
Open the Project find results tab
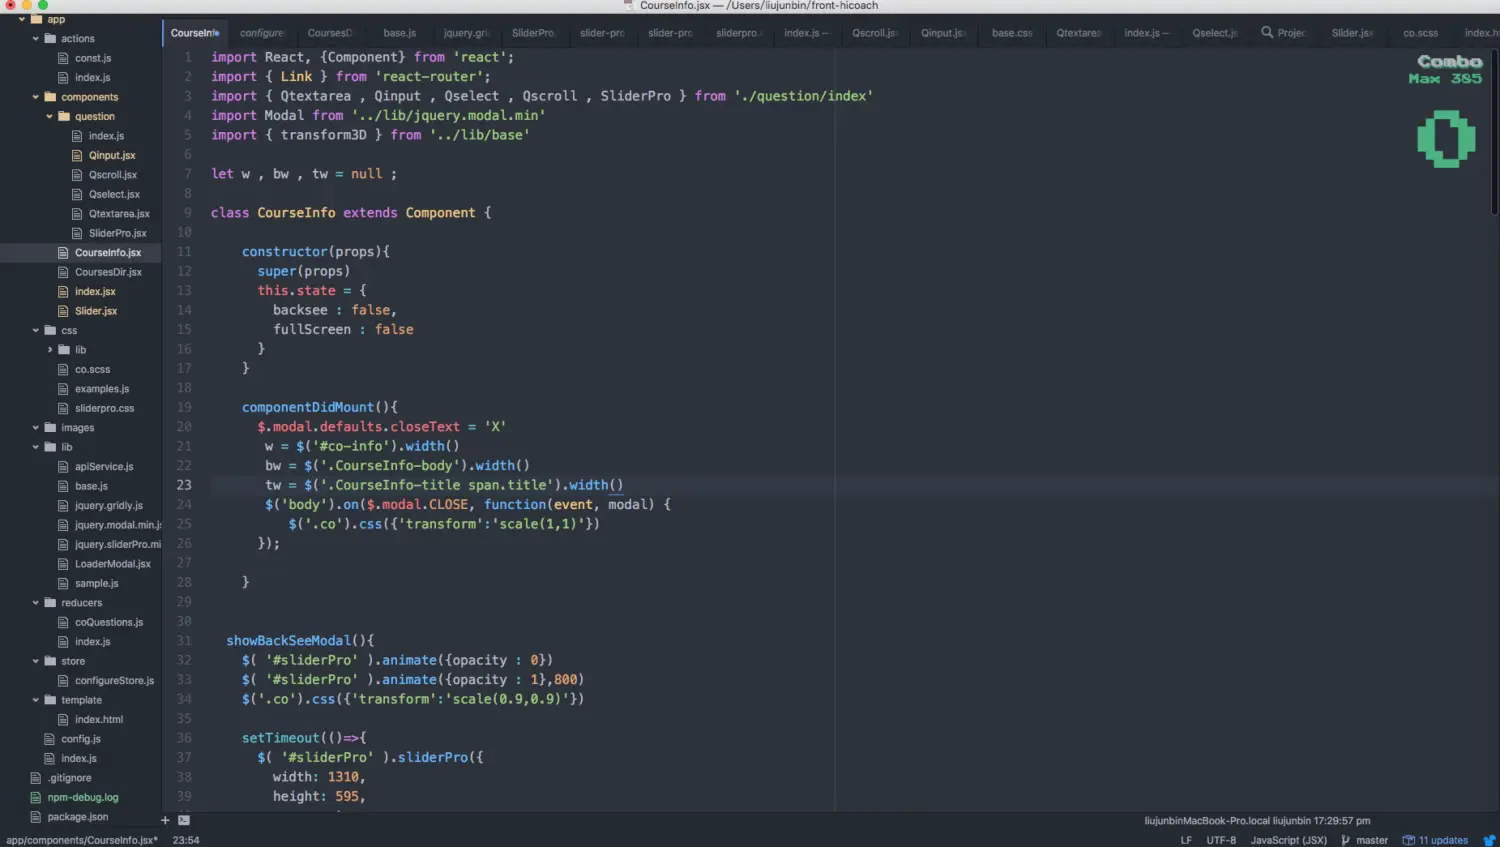(x=1284, y=33)
